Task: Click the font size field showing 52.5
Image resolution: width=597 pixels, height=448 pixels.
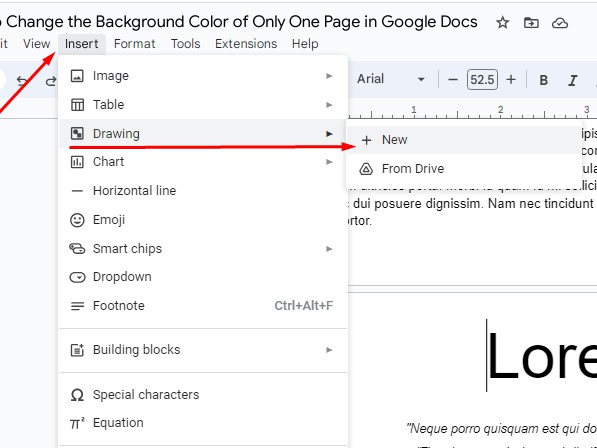Action: (x=482, y=80)
